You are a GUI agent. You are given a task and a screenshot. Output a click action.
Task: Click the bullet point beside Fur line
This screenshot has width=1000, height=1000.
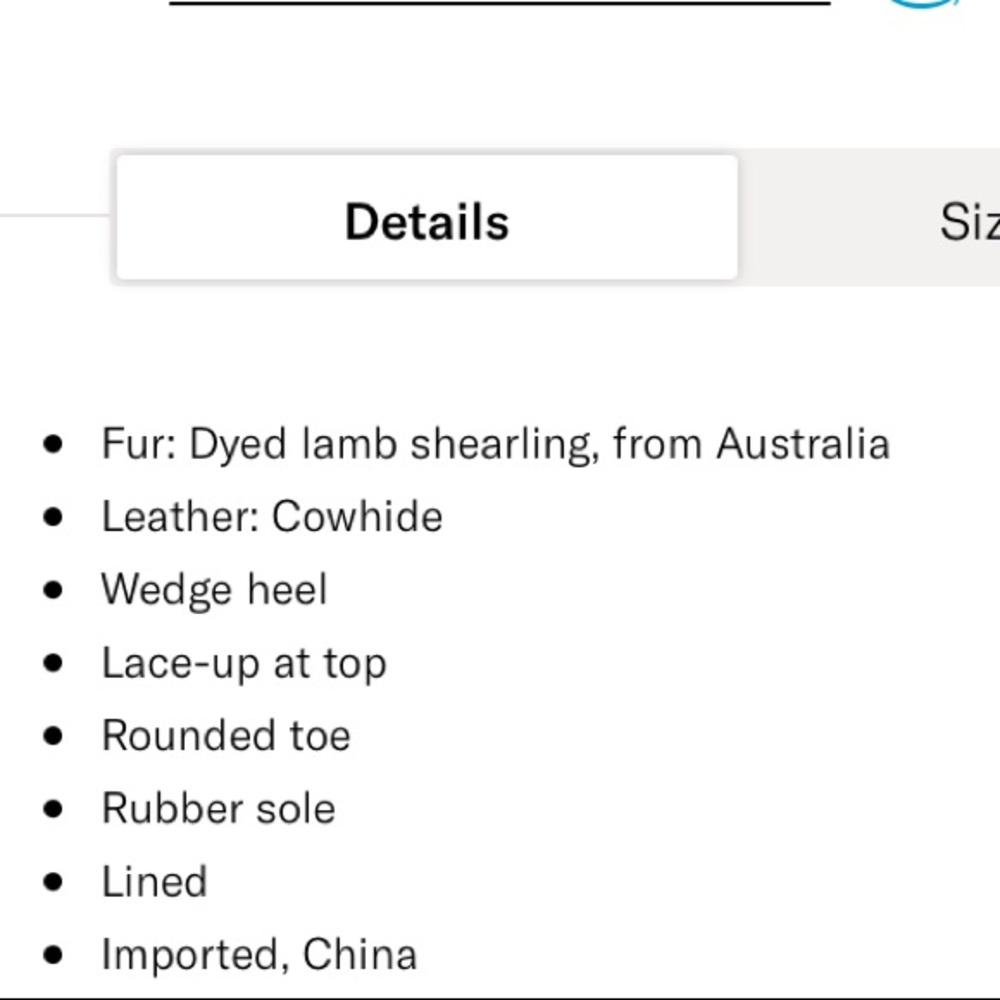[x=54, y=444]
